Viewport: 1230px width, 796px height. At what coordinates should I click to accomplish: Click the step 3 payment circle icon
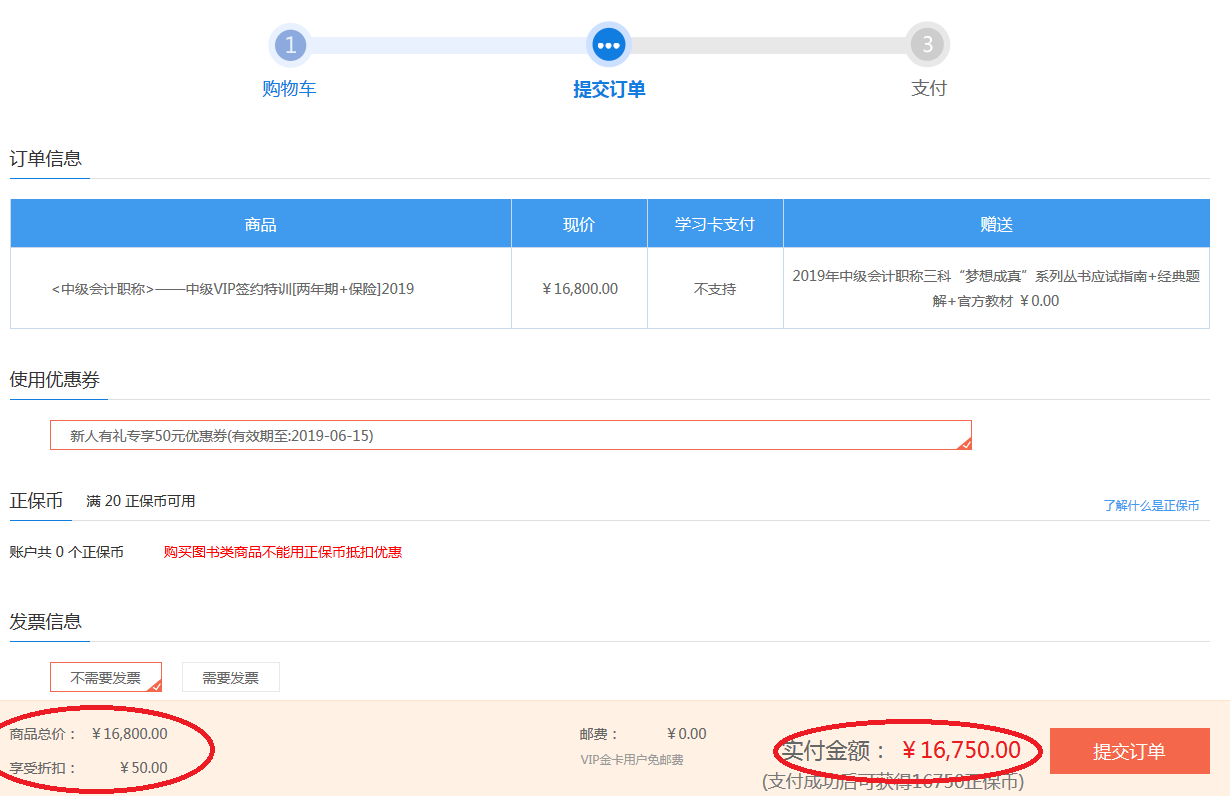pos(927,45)
